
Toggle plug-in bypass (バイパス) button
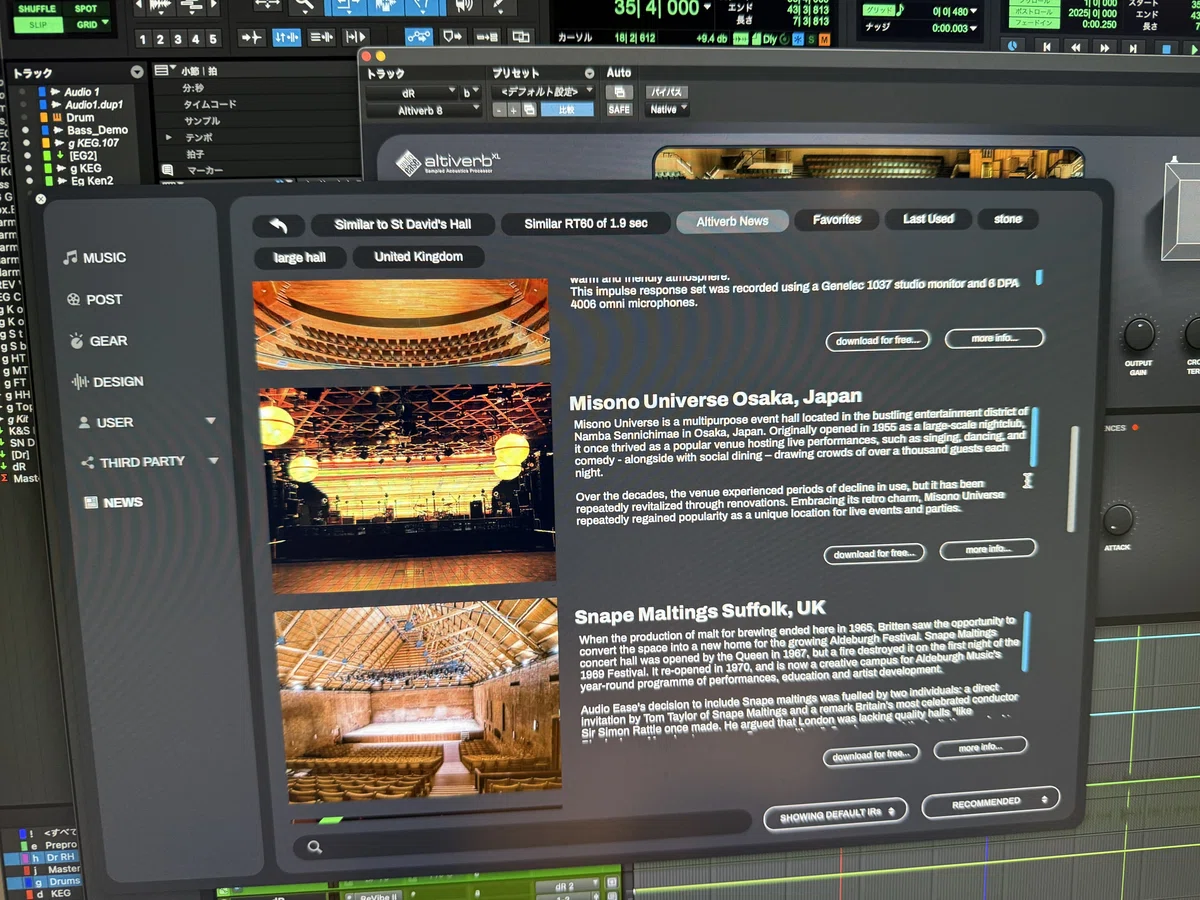tap(668, 92)
